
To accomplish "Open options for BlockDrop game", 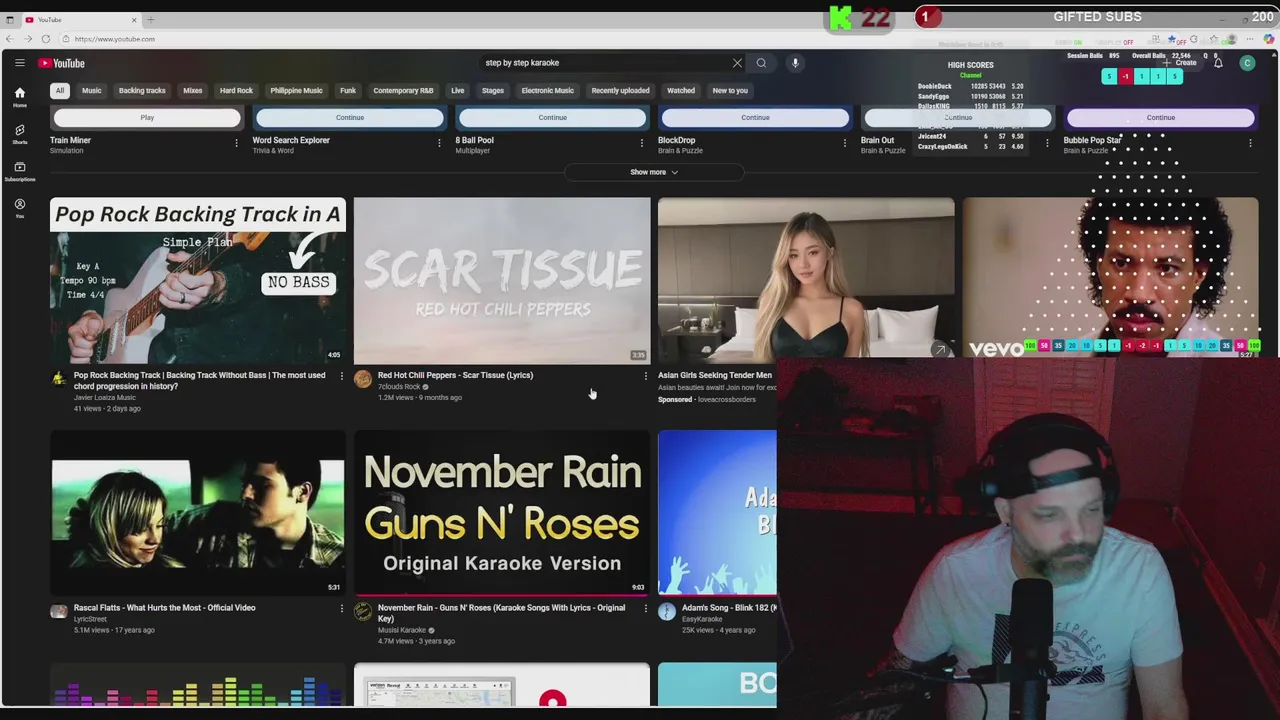I will point(845,143).
